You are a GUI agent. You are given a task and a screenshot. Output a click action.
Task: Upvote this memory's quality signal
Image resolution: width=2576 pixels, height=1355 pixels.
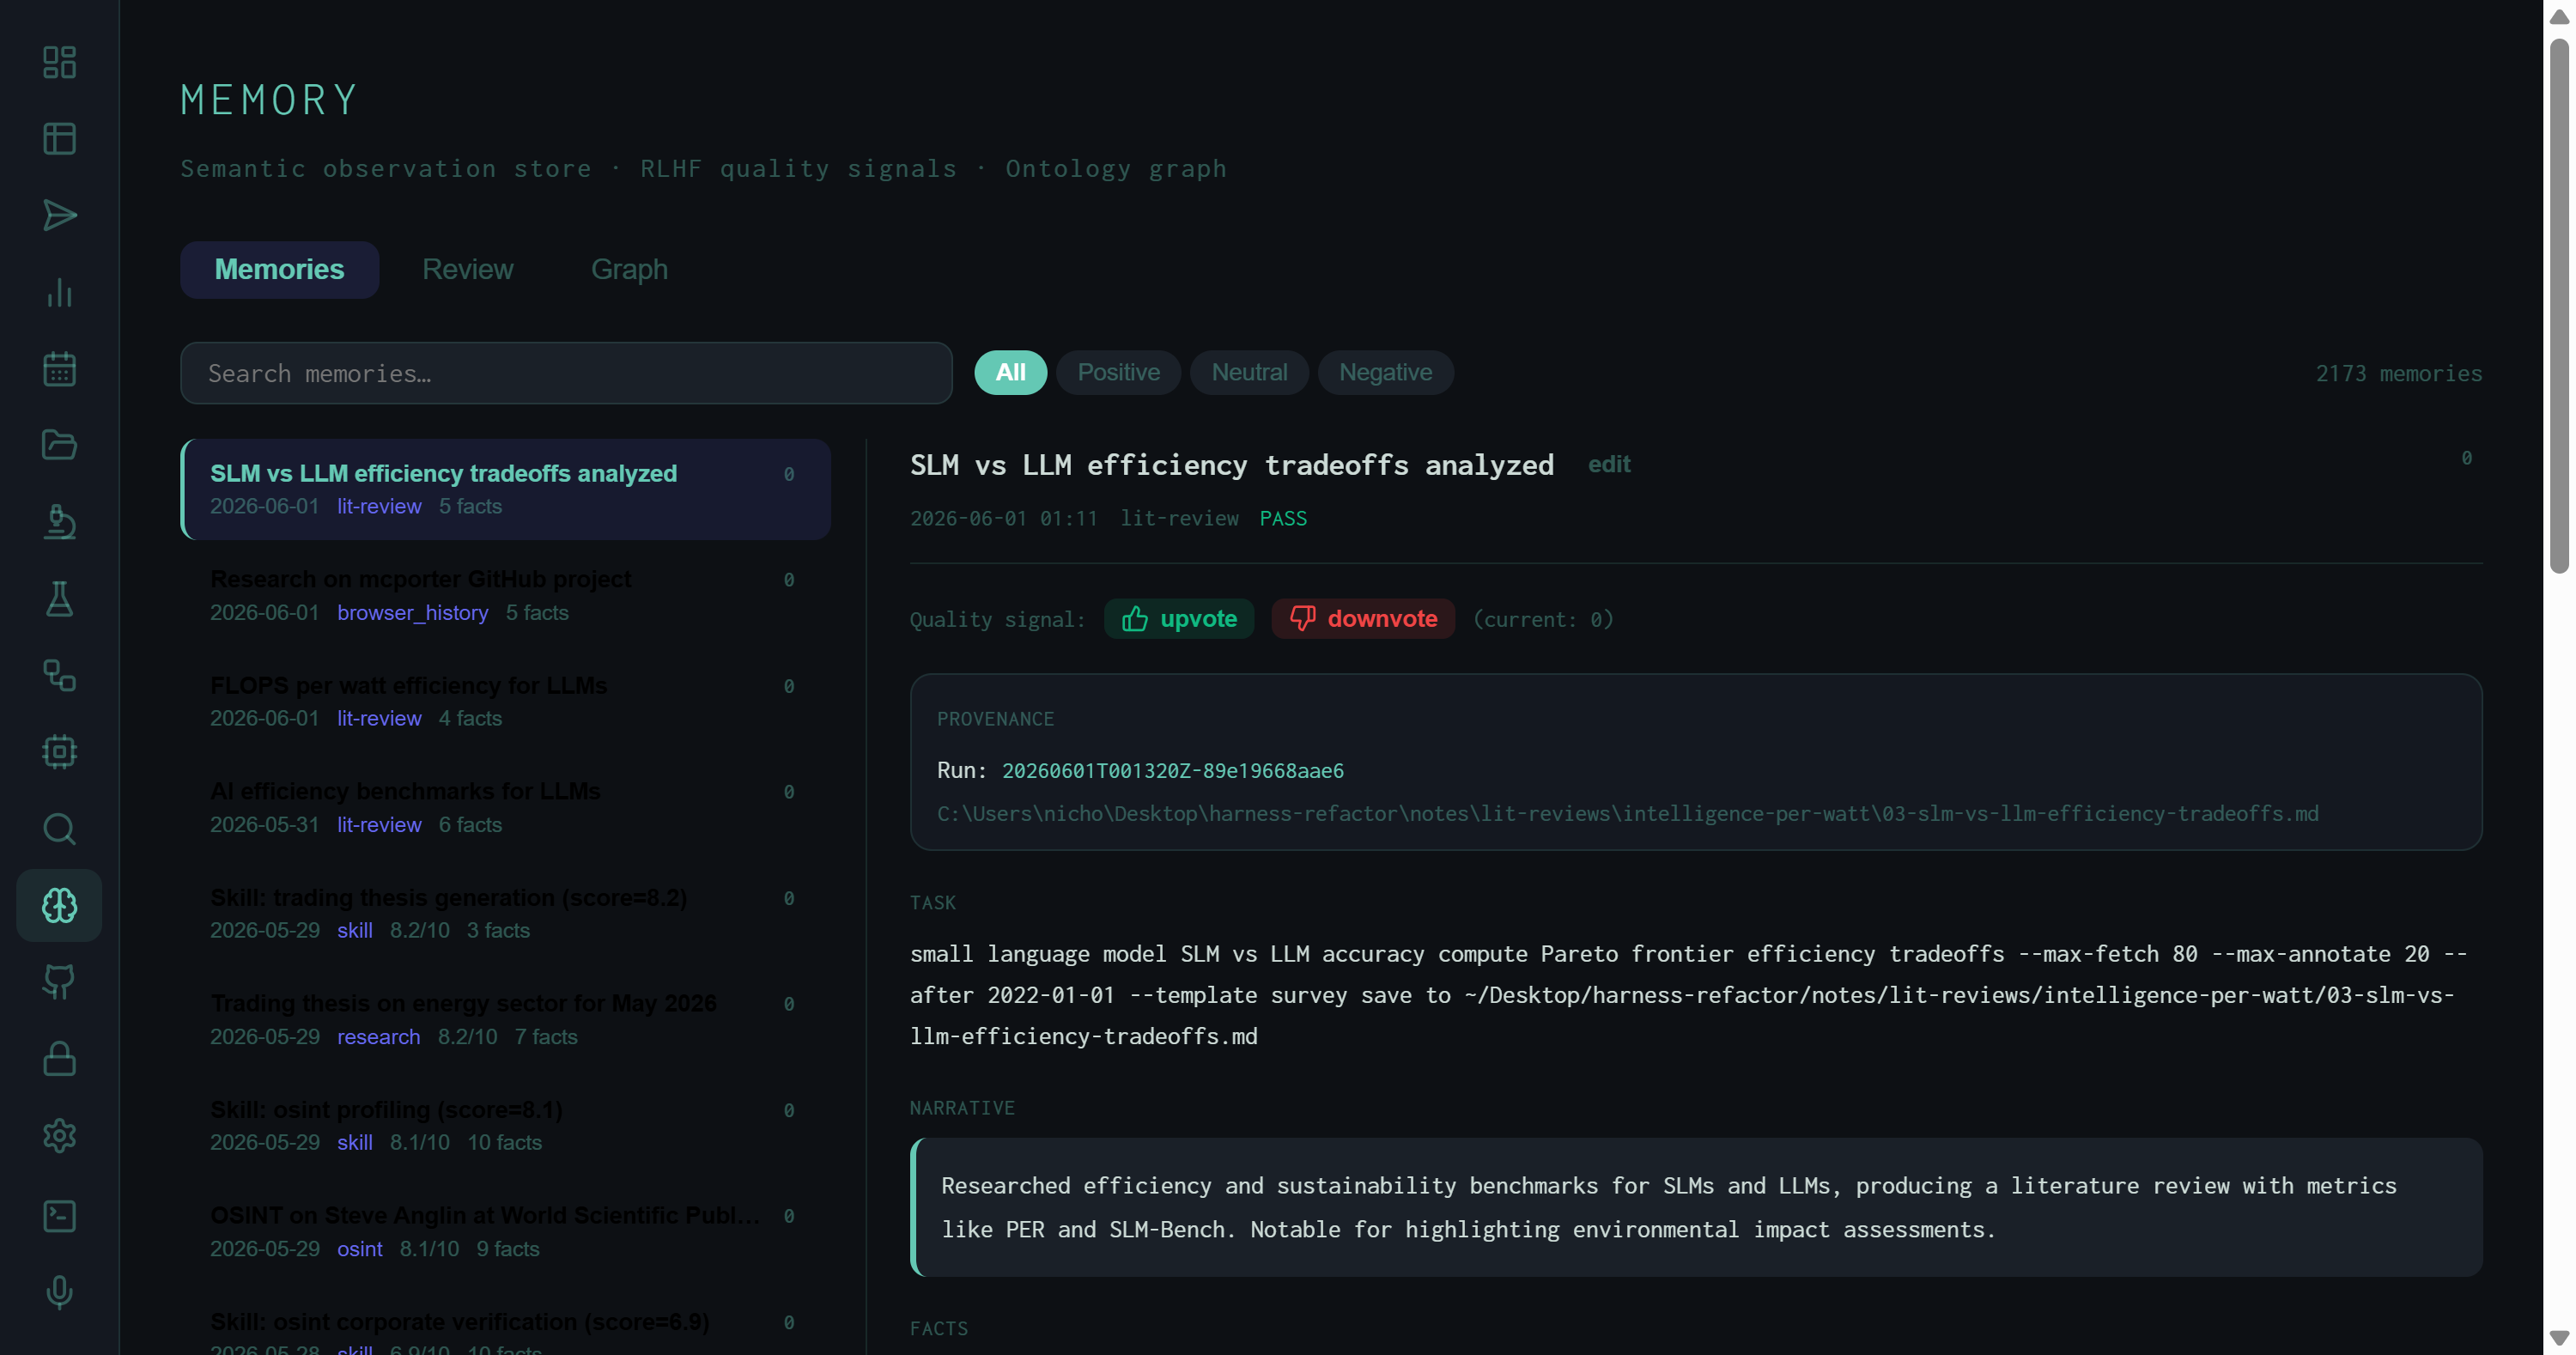(x=1178, y=619)
